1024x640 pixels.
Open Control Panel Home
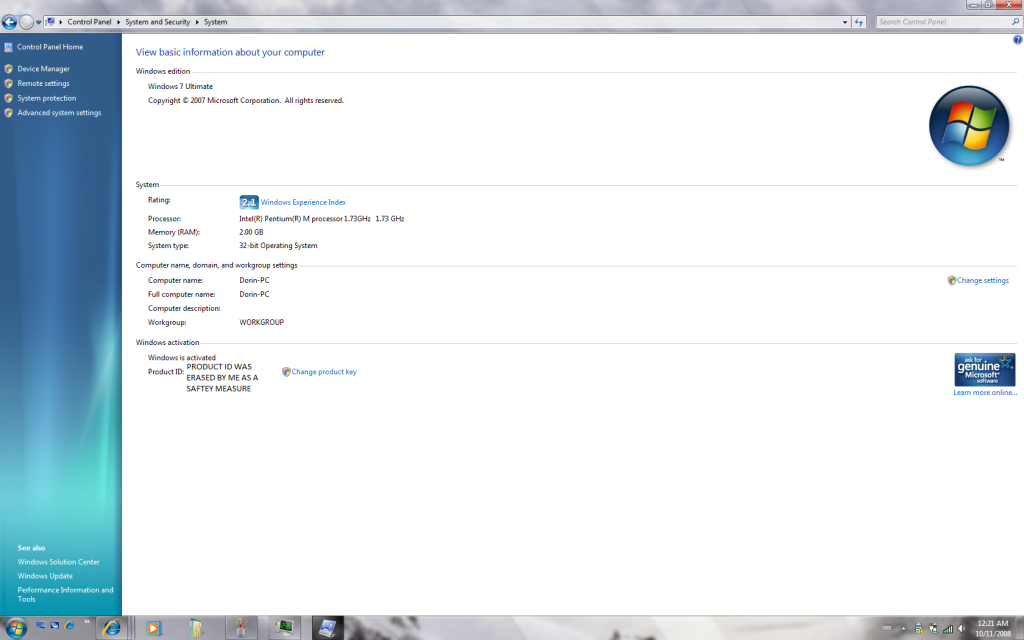[x=50, y=47]
